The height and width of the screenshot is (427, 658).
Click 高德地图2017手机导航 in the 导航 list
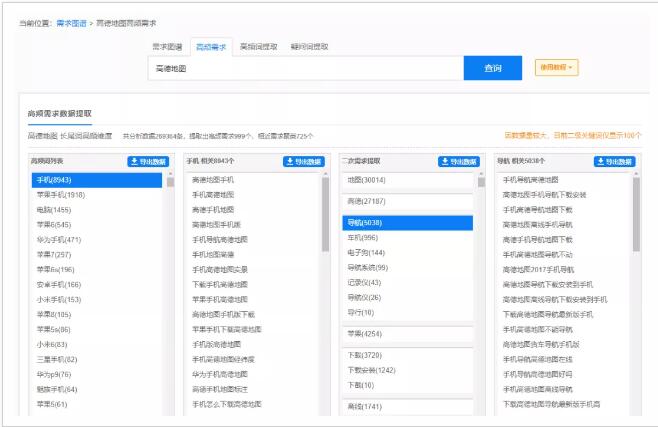point(538,270)
